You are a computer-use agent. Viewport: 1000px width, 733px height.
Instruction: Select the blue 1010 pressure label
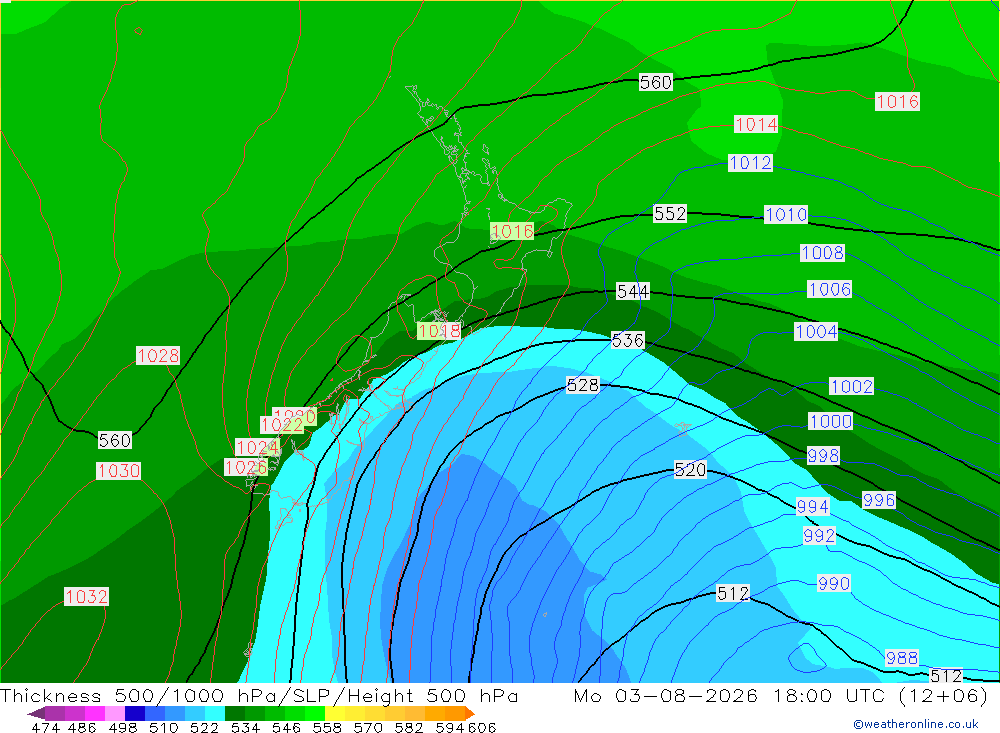(x=786, y=214)
